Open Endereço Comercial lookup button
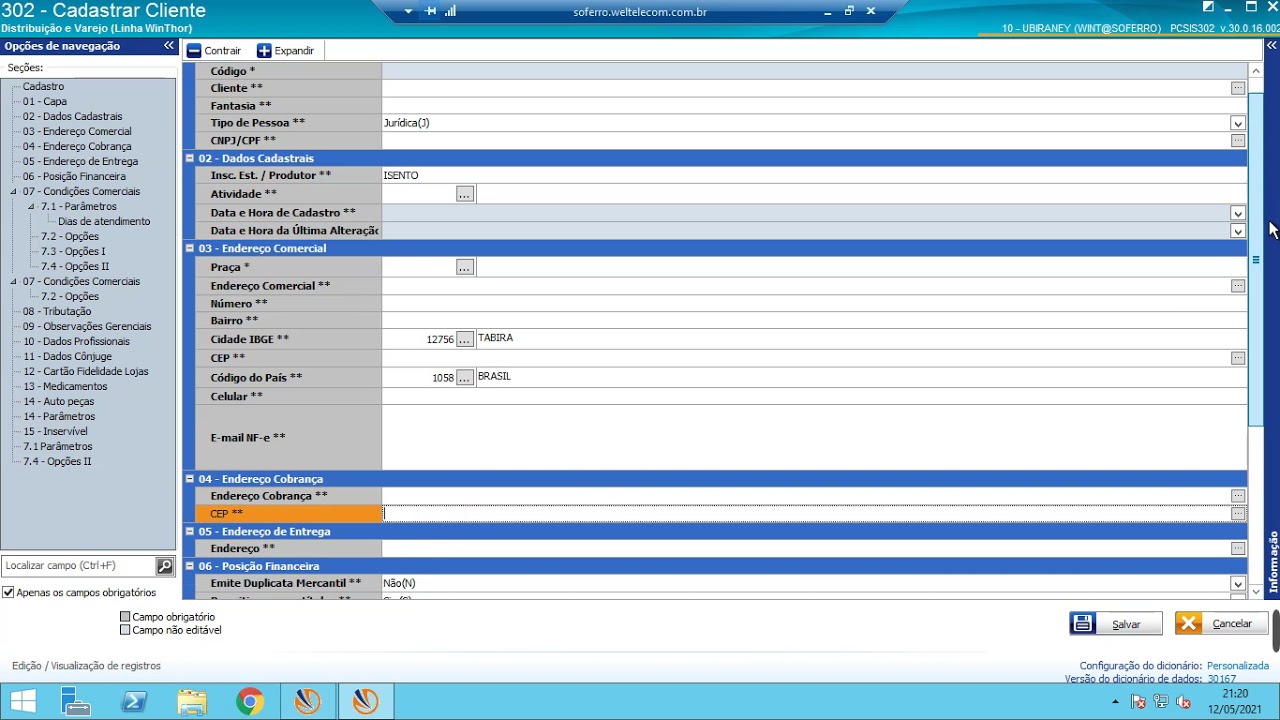 pyautogui.click(x=1238, y=286)
